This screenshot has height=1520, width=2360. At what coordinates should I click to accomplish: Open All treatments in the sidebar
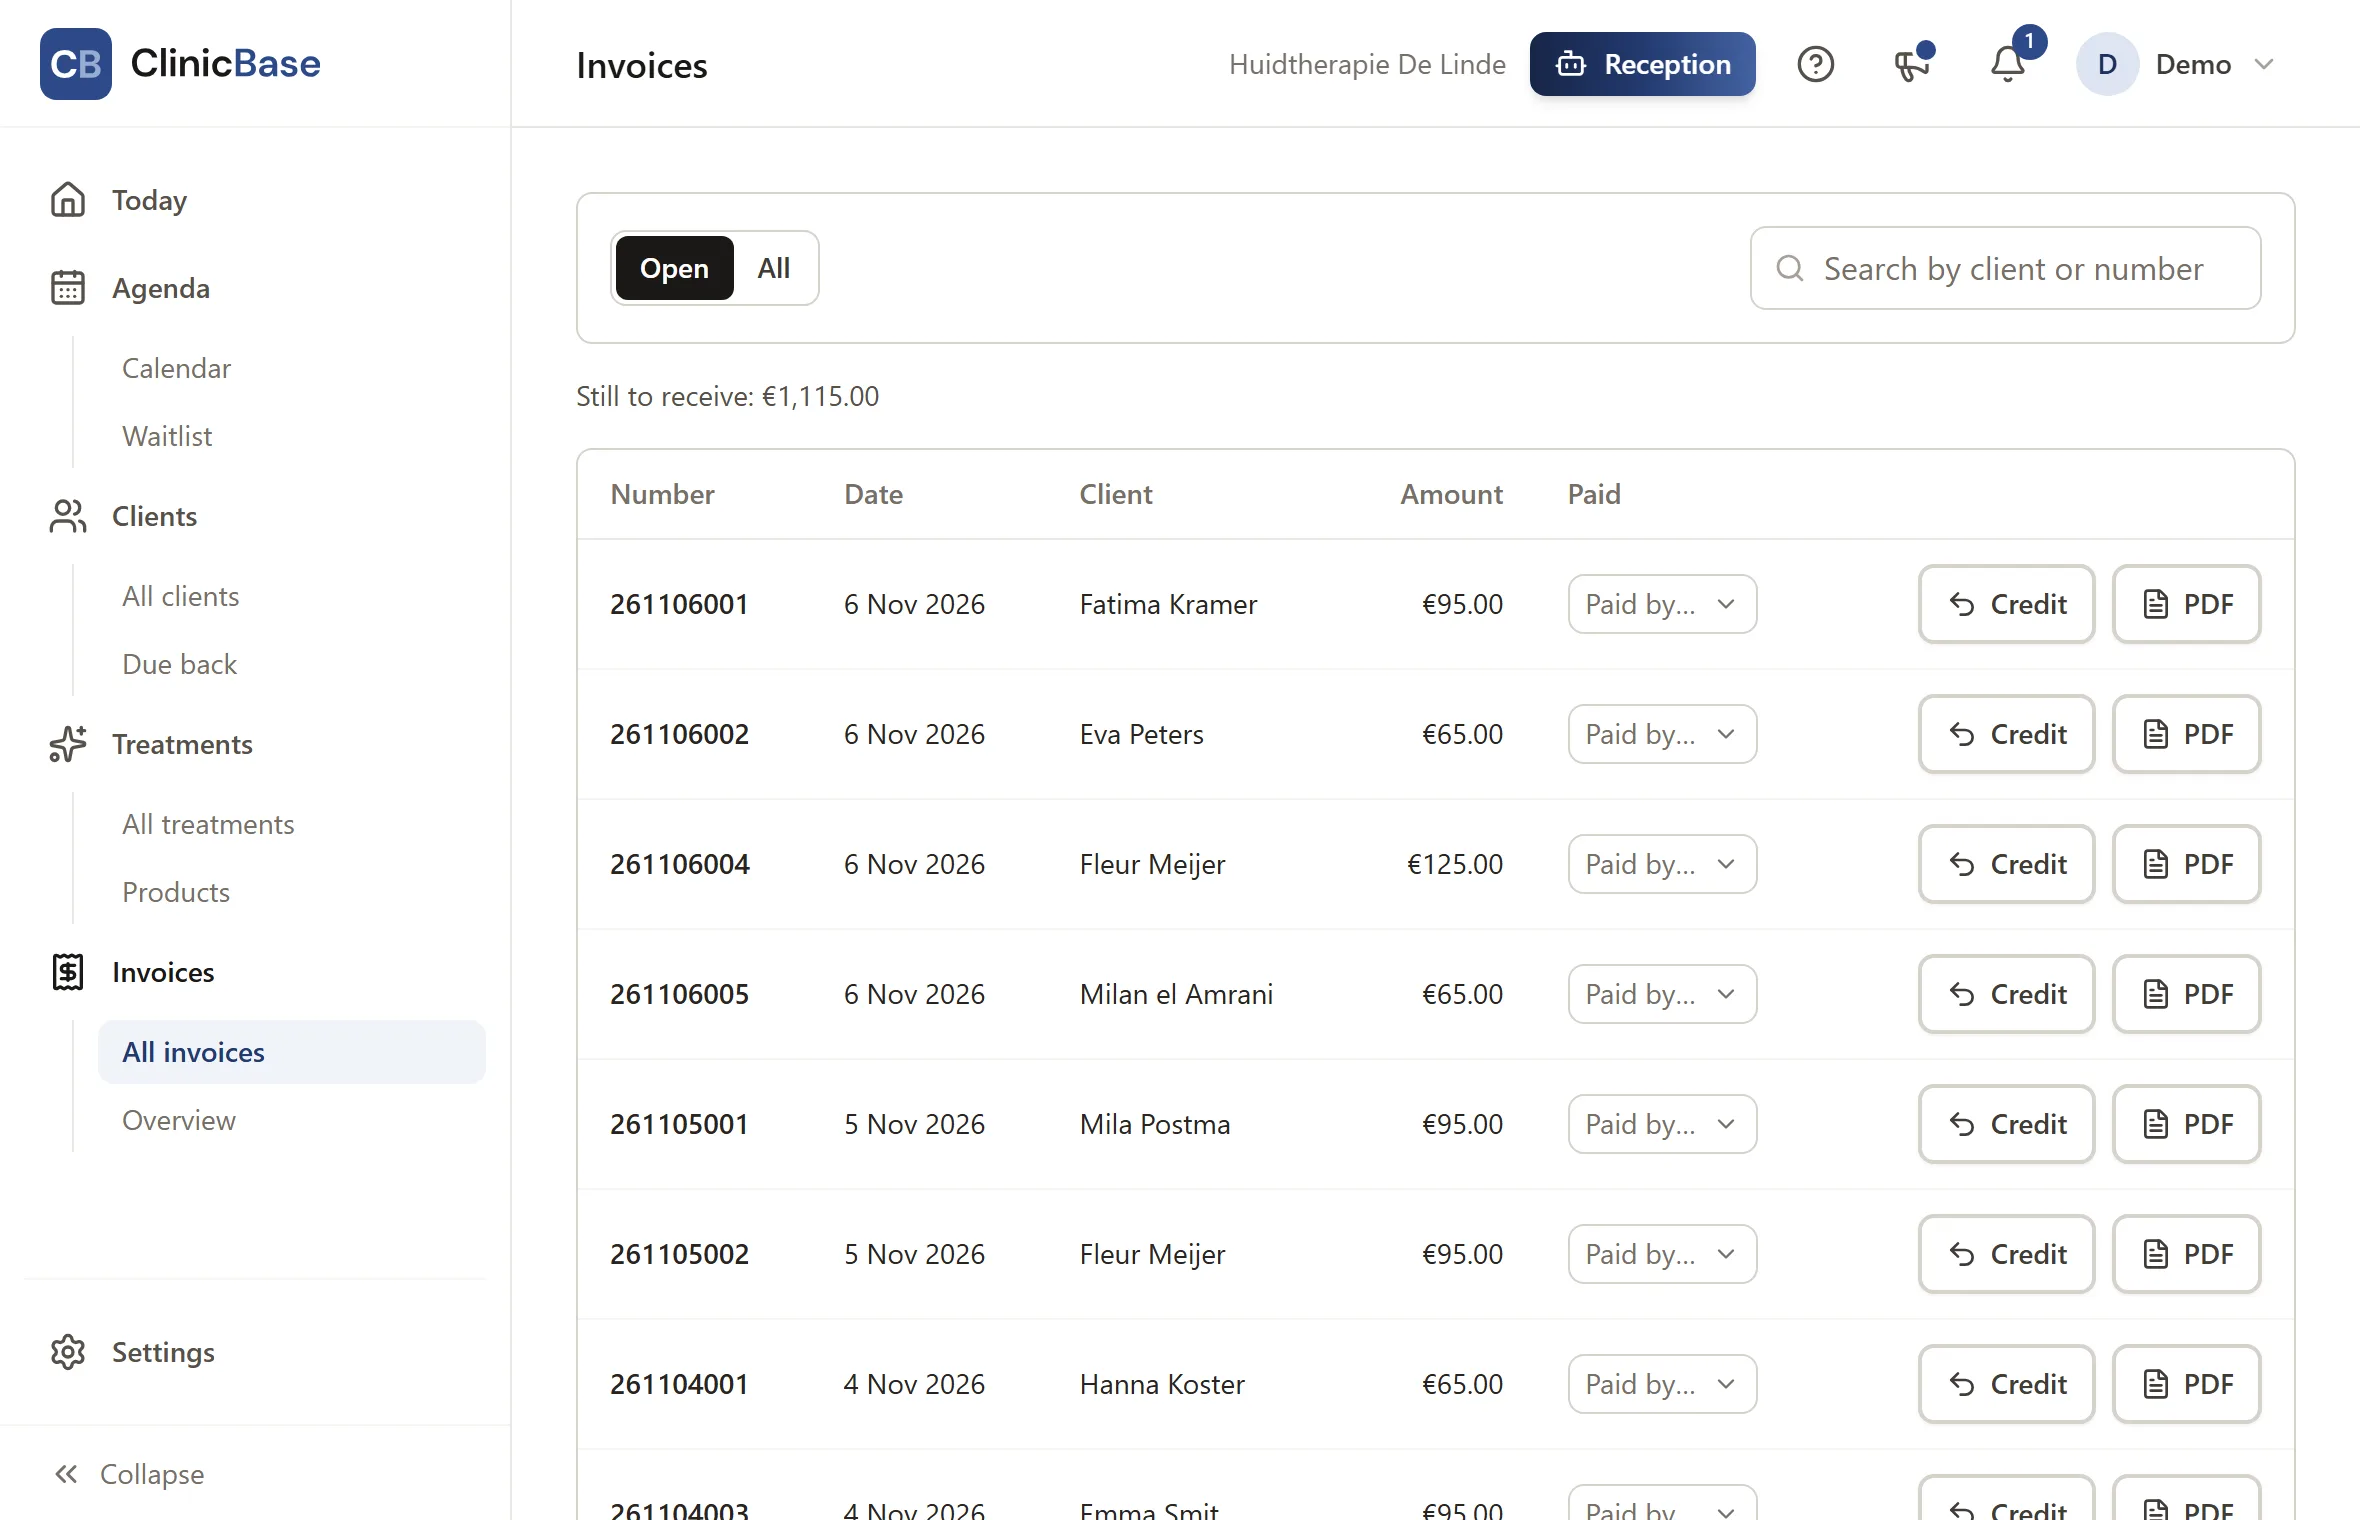coord(208,824)
